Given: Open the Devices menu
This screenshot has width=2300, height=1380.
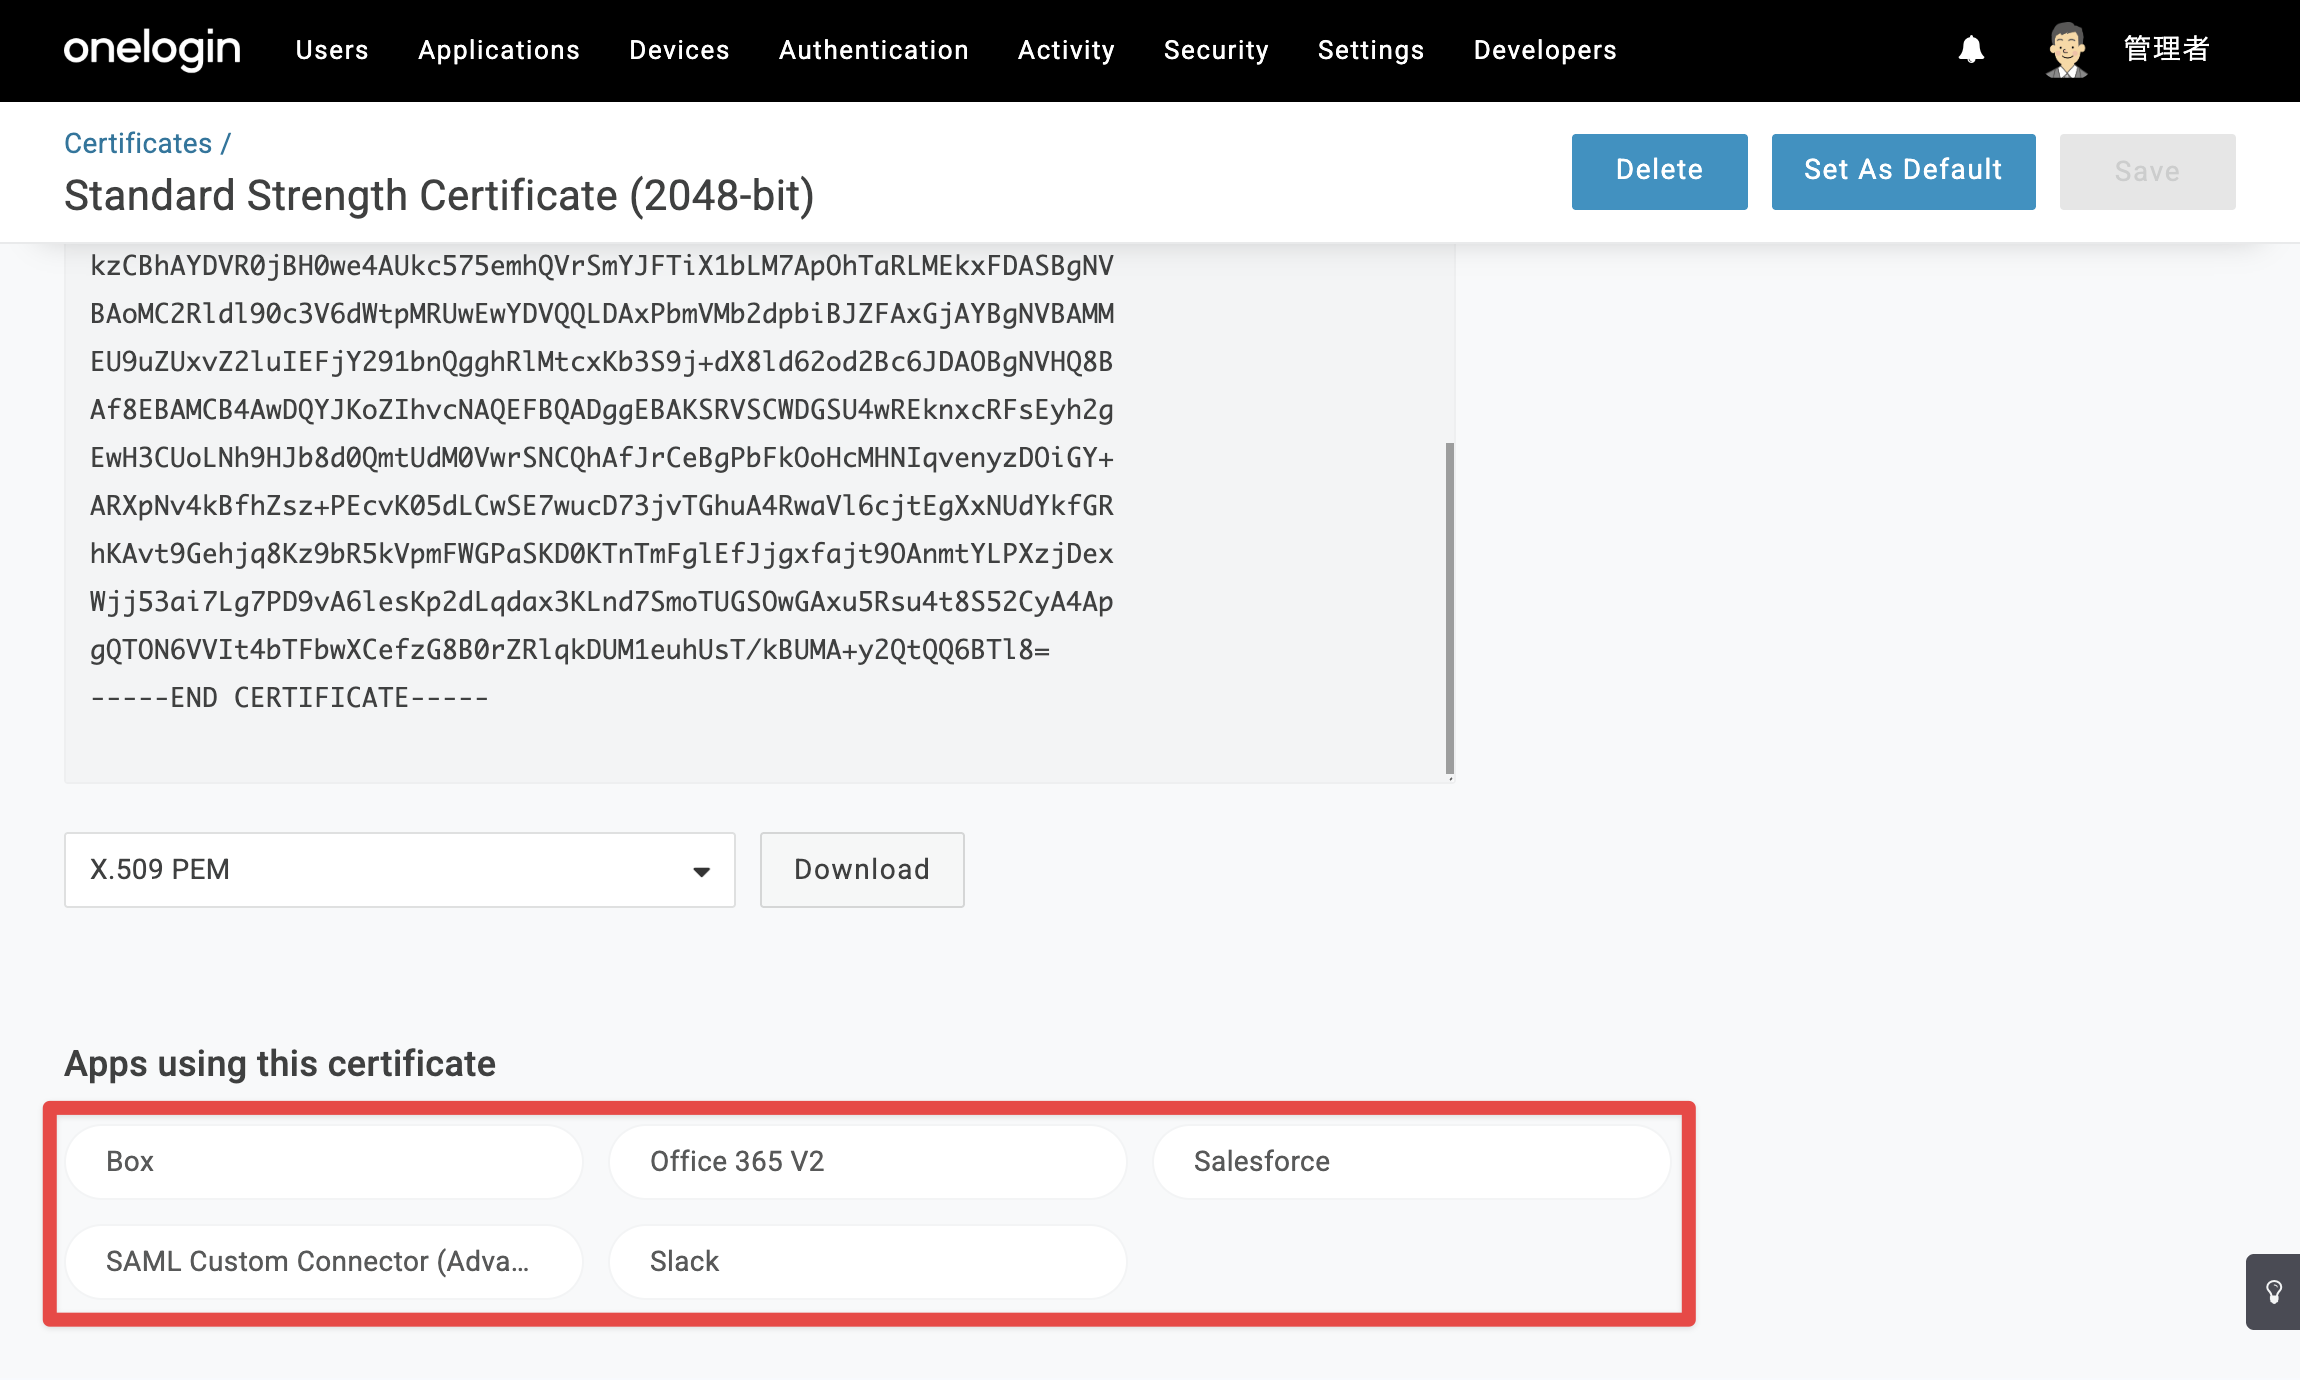Looking at the screenshot, I should point(679,50).
